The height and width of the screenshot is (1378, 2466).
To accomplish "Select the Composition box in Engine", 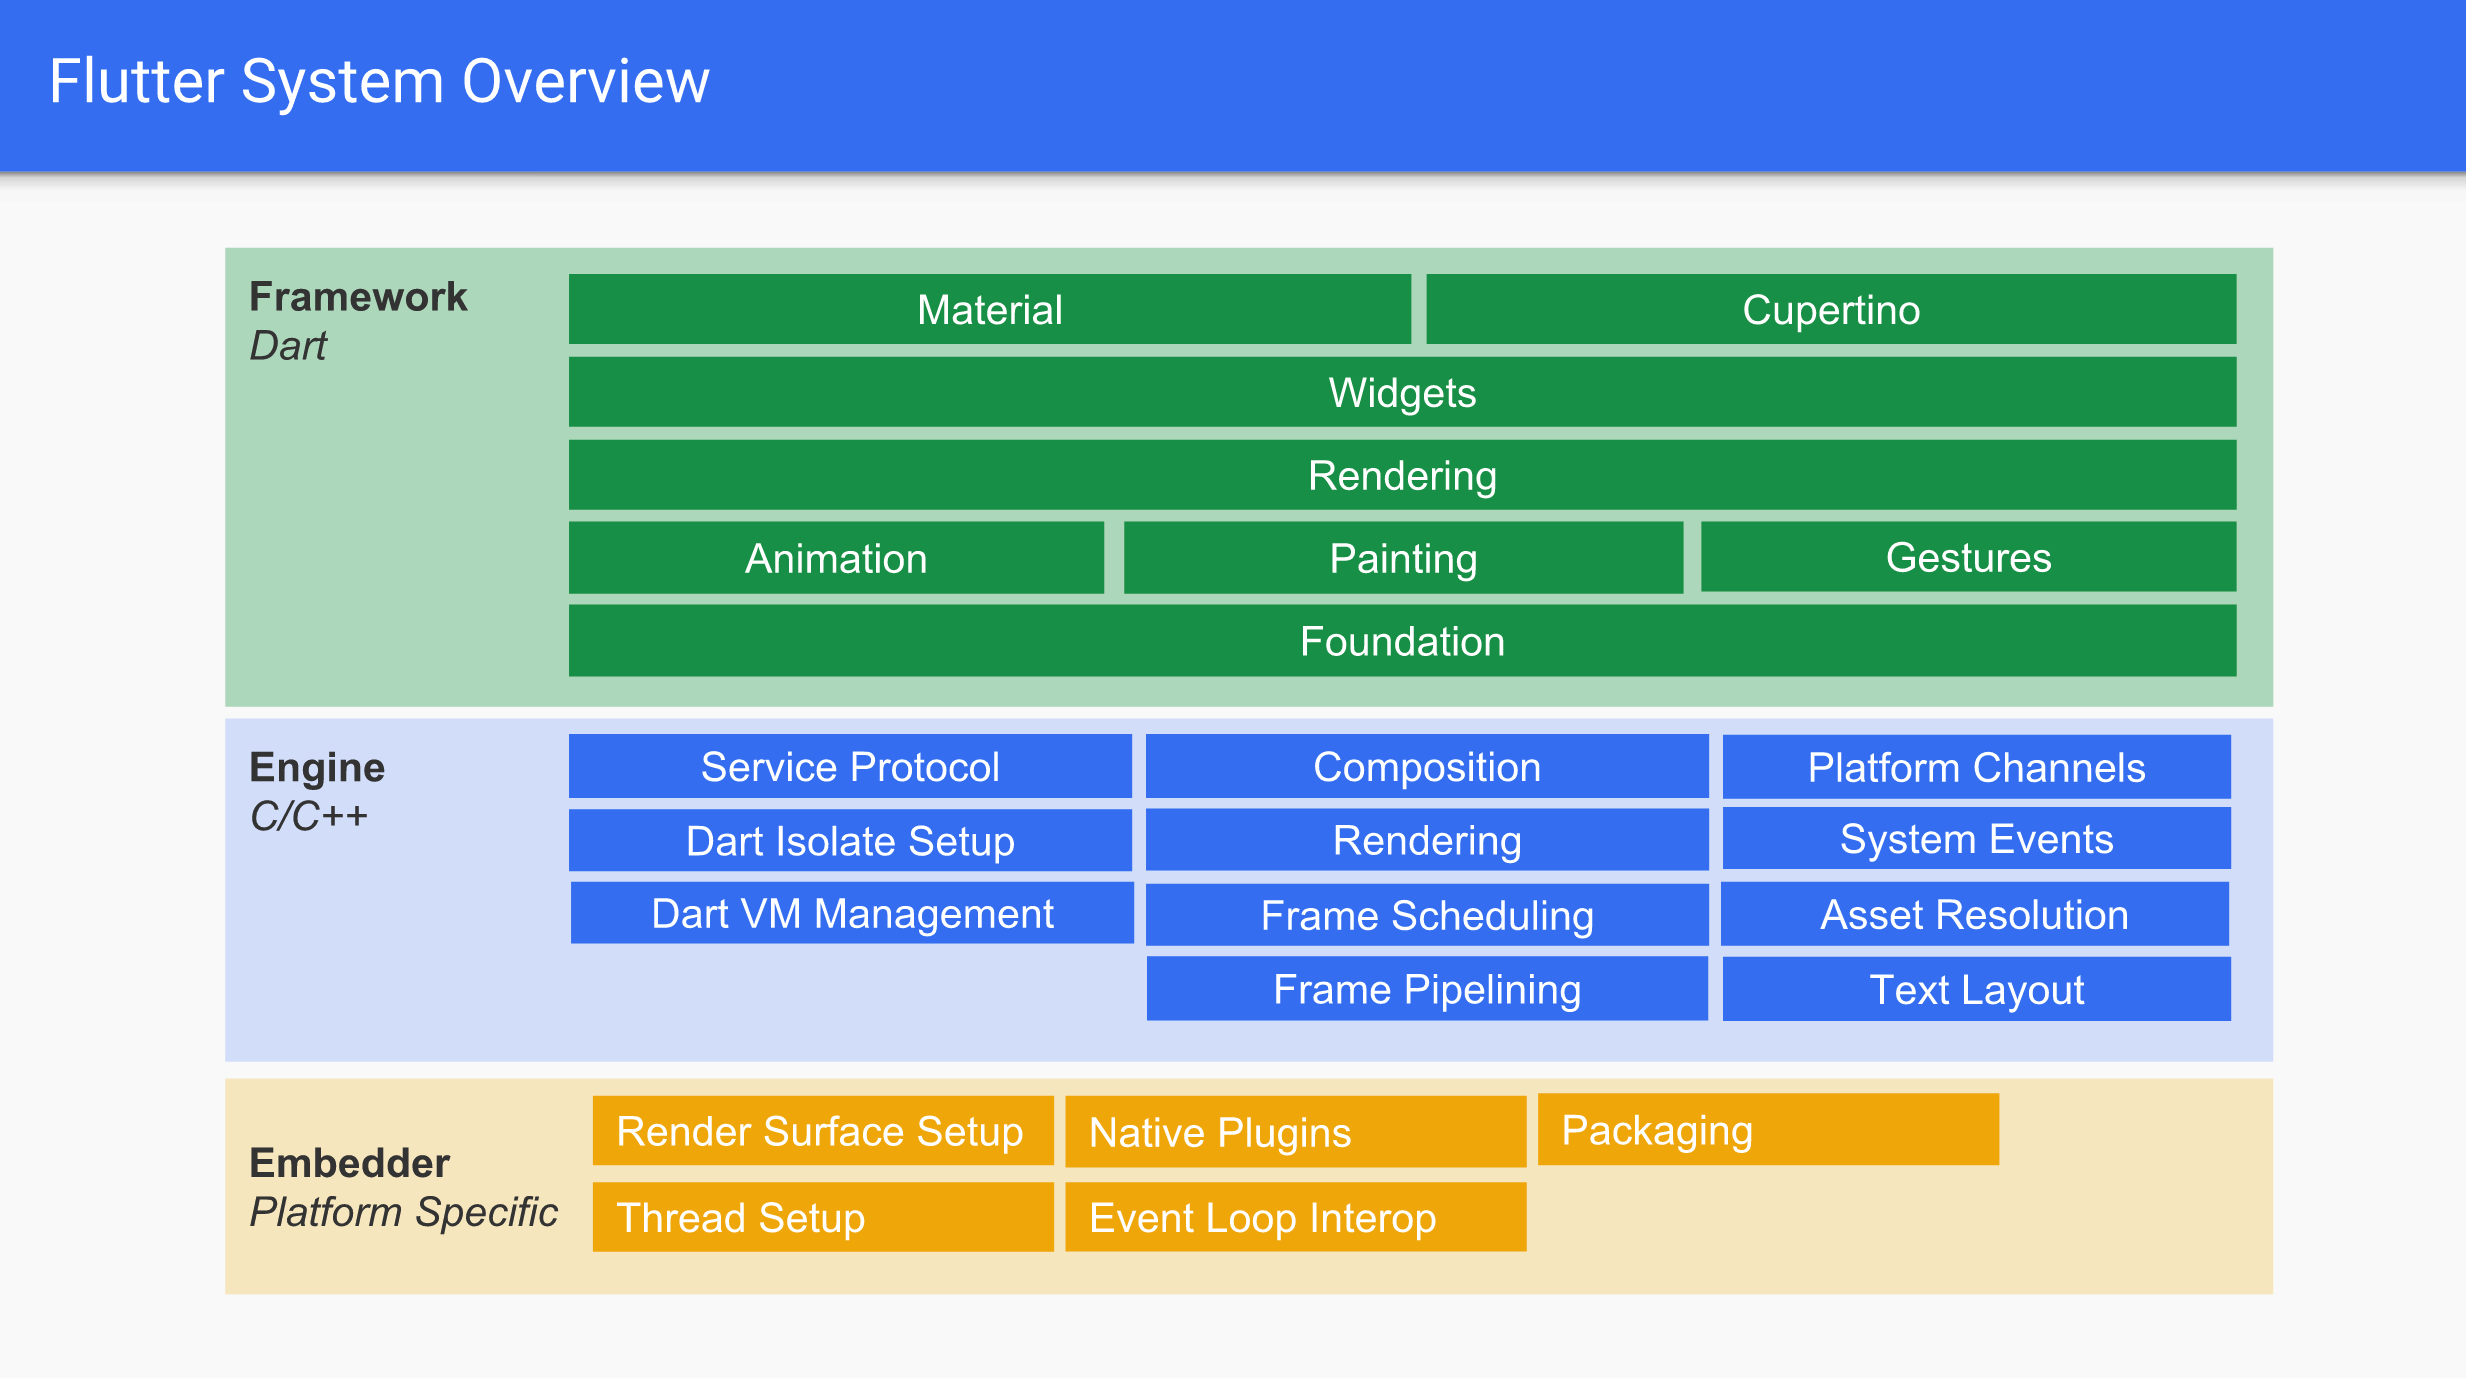I will coord(1427,766).
